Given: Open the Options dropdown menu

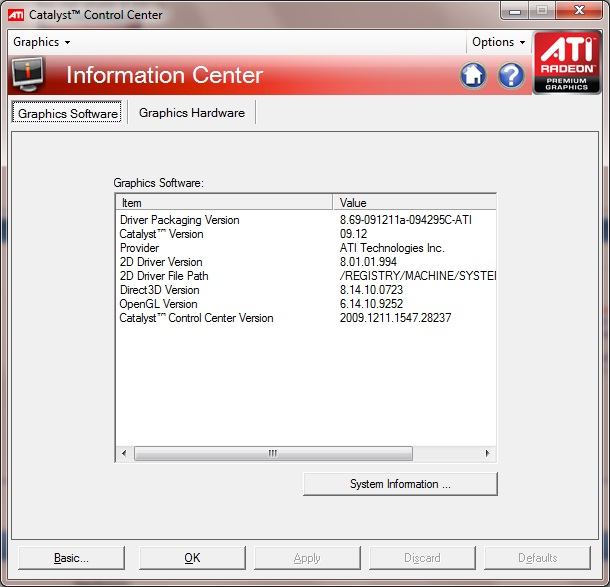Looking at the screenshot, I should tap(498, 42).
